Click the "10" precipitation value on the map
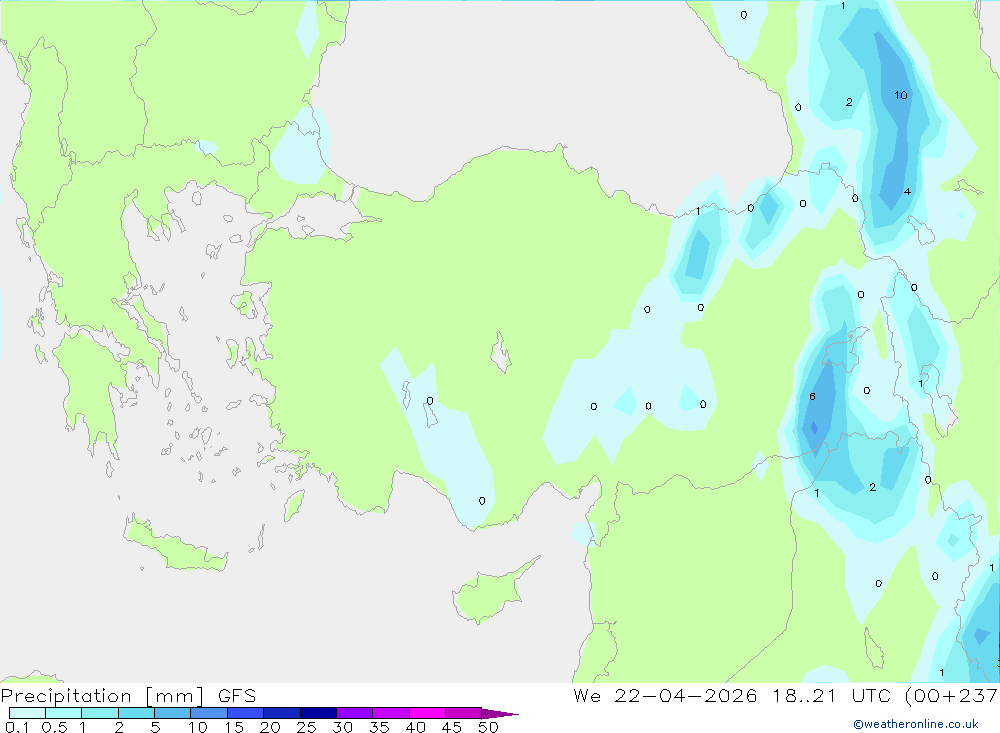The width and height of the screenshot is (1000, 733). 901,95
